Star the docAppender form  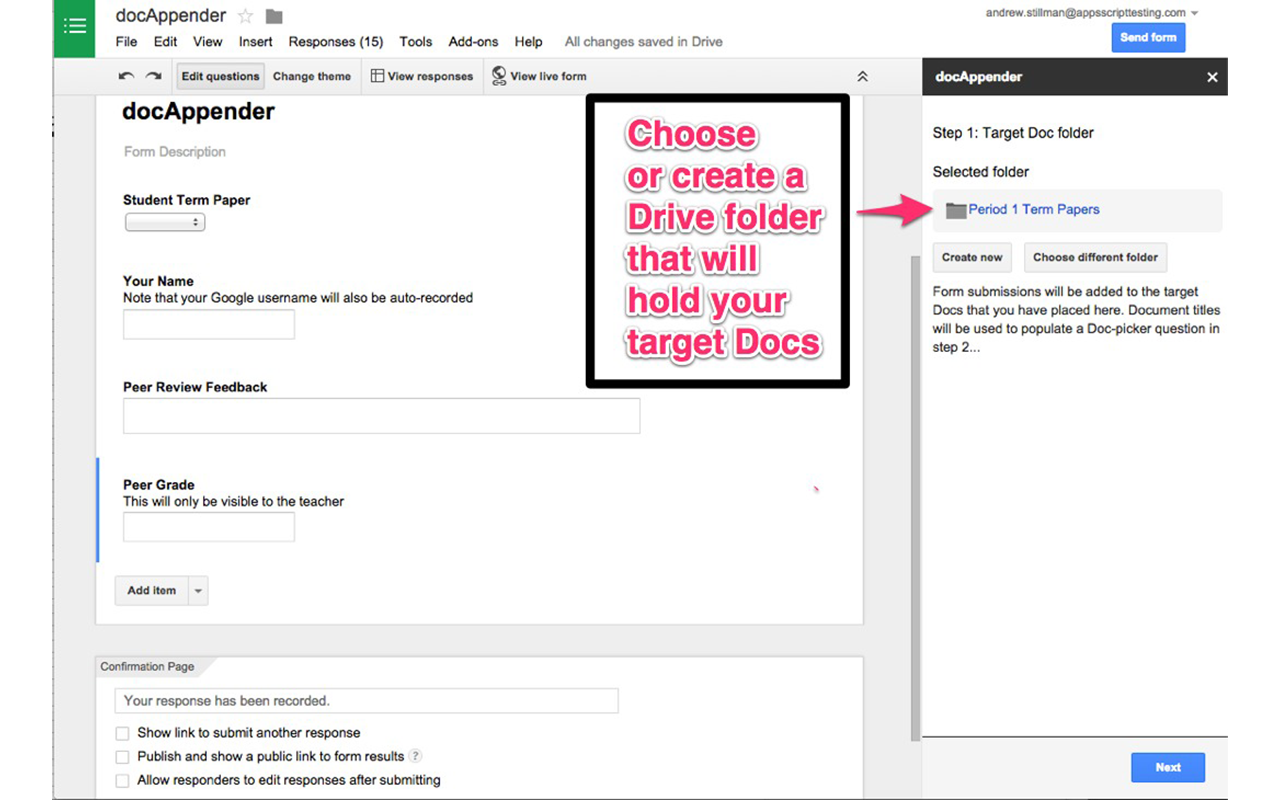click(x=245, y=16)
